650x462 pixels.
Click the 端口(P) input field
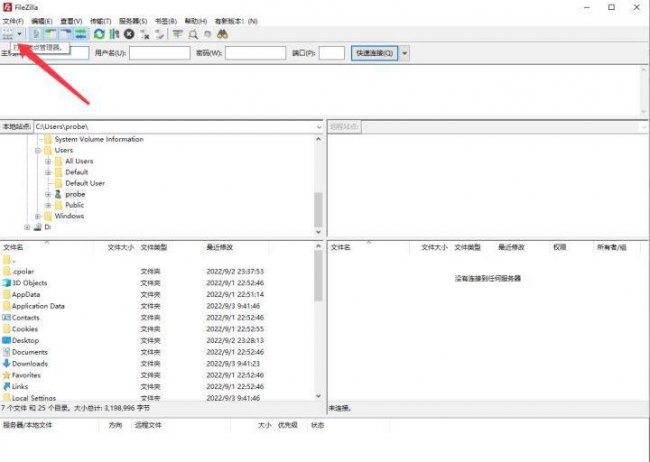332,53
